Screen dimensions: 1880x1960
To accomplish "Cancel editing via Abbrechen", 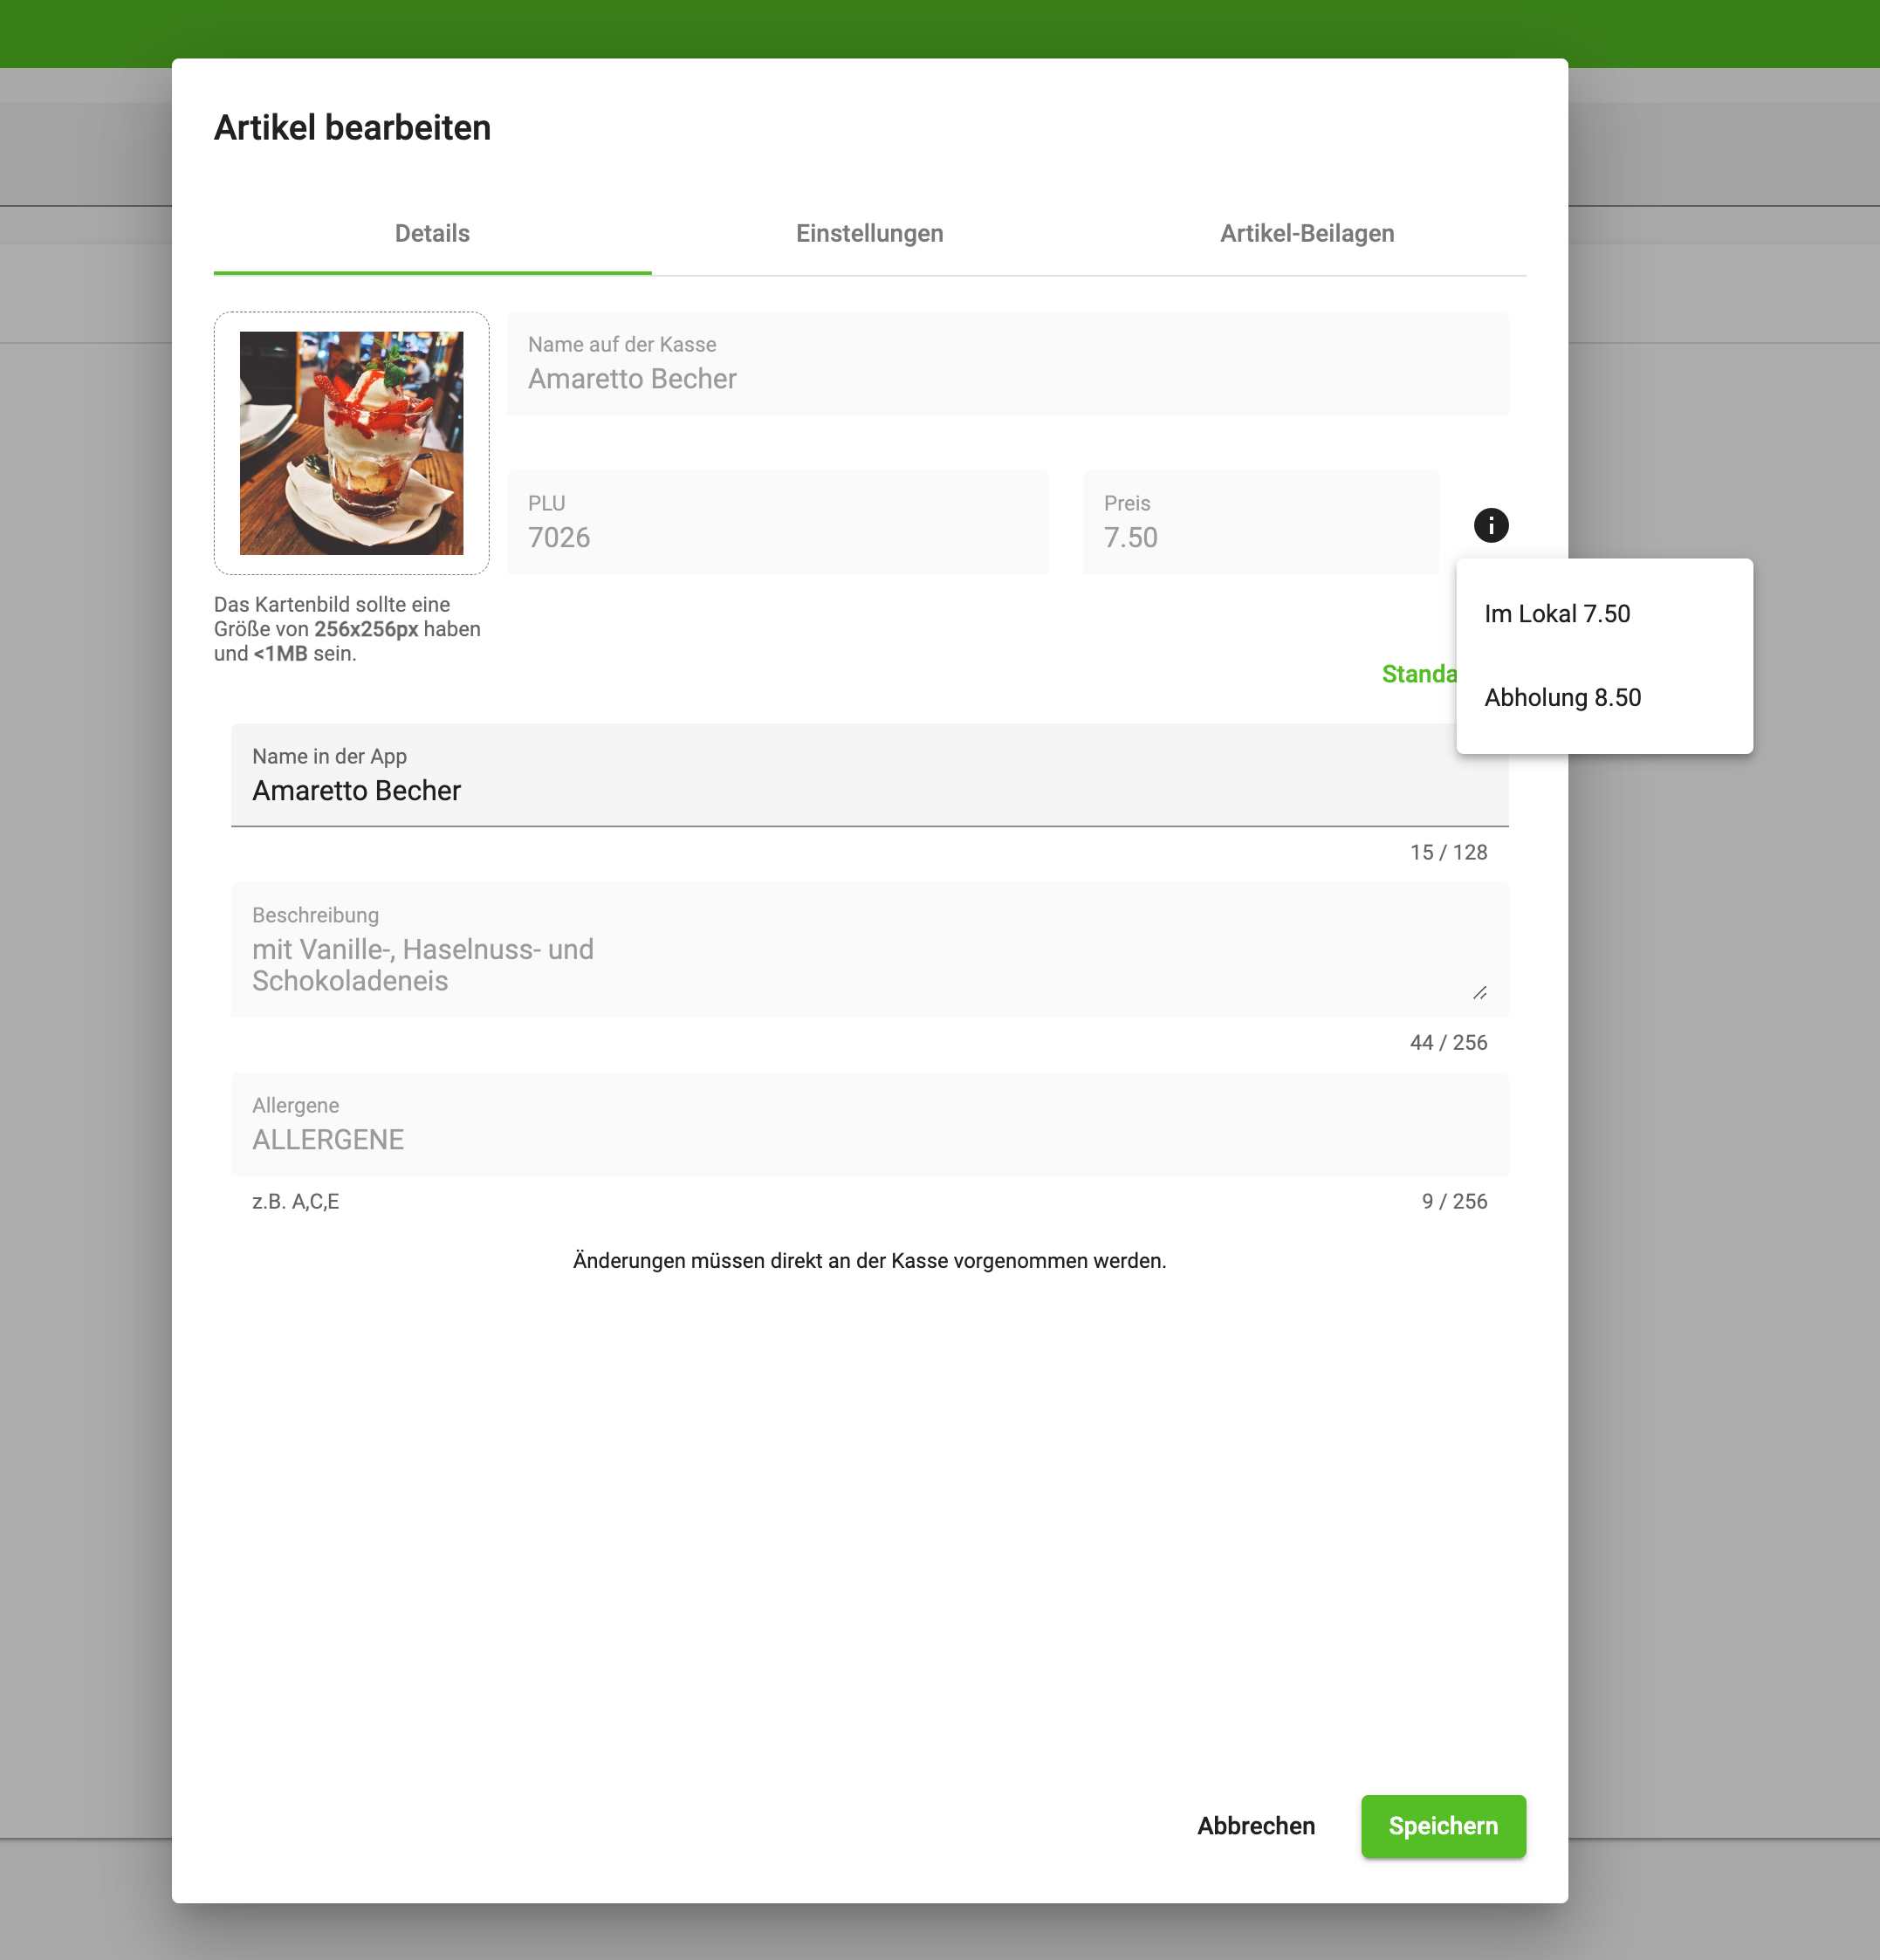I will 1256,1826.
